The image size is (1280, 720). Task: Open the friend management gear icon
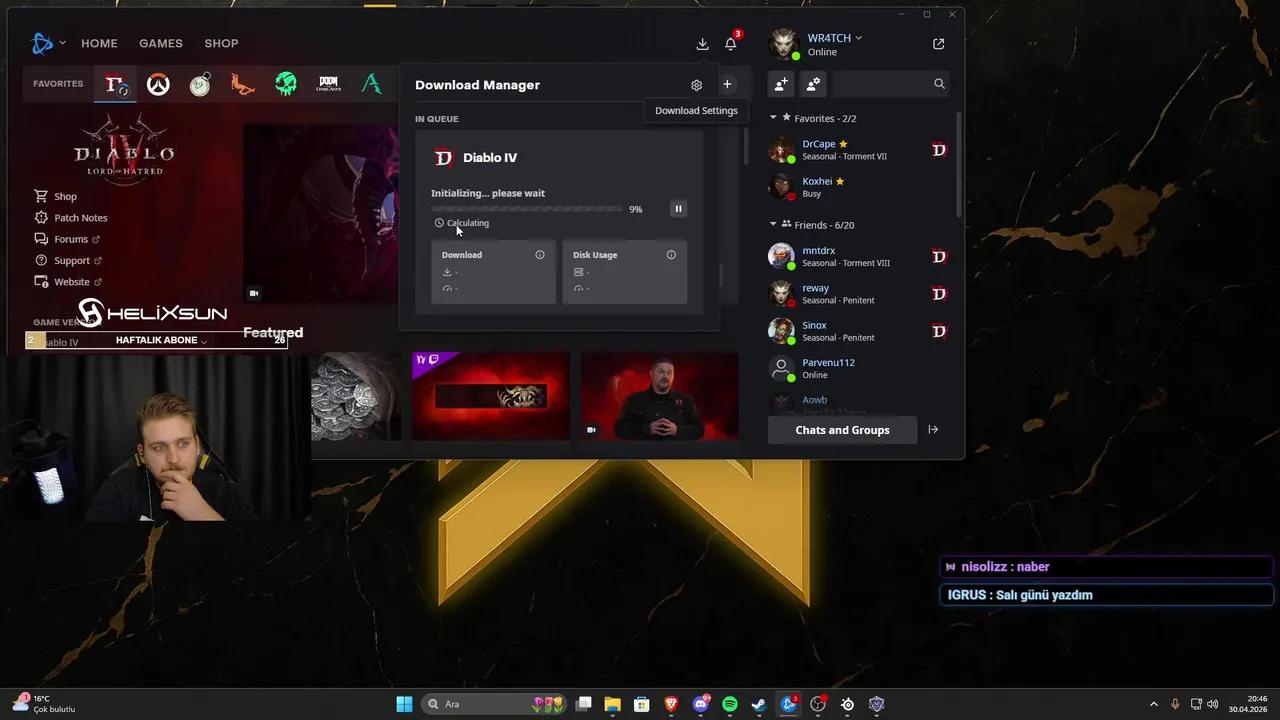pos(814,84)
